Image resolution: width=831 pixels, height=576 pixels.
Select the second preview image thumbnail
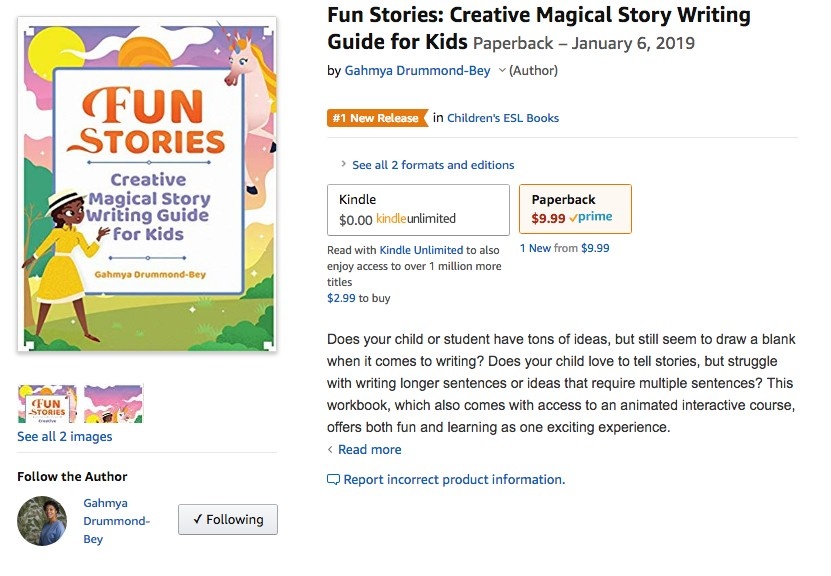coord(113,404)
